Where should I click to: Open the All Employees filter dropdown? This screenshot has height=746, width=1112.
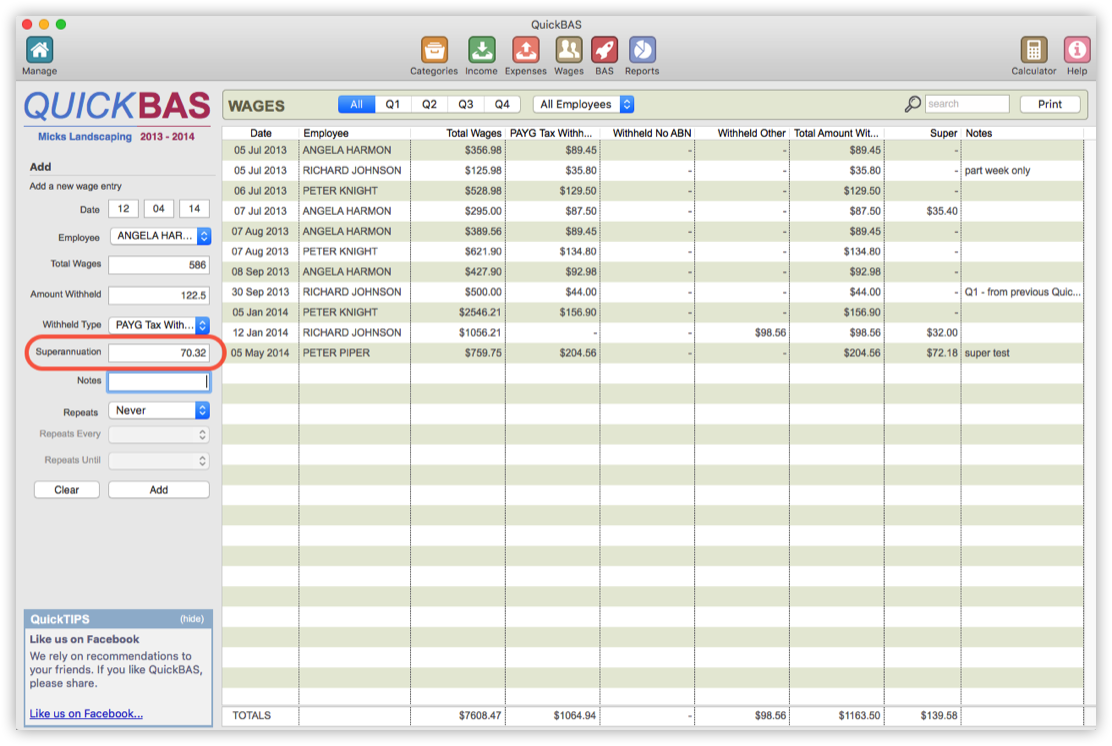click(585, 105)
